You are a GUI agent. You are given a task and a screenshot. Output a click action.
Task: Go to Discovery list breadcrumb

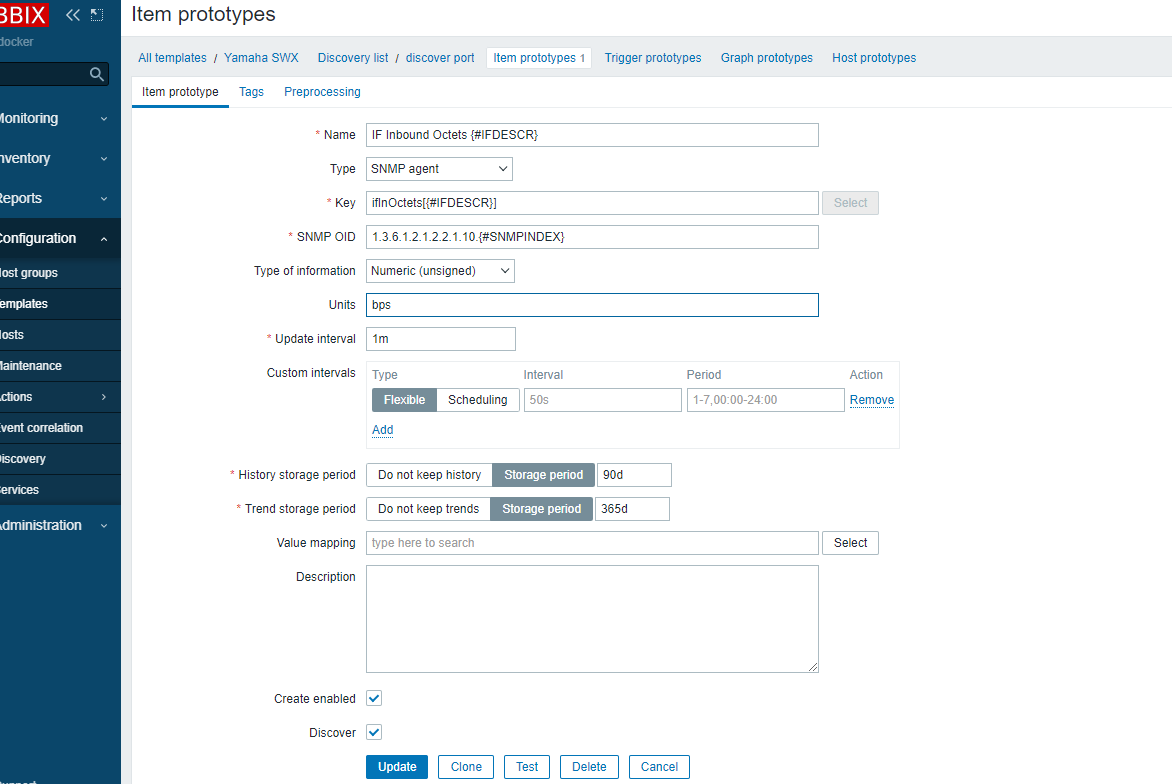coord(353,58)
